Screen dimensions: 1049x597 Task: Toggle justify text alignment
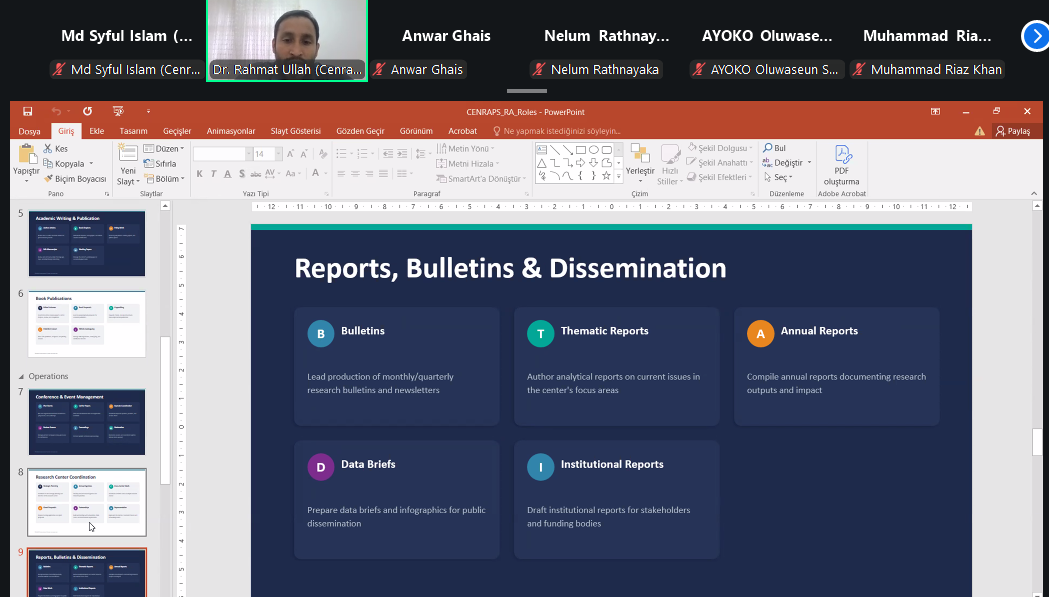(x=383, y=173)
